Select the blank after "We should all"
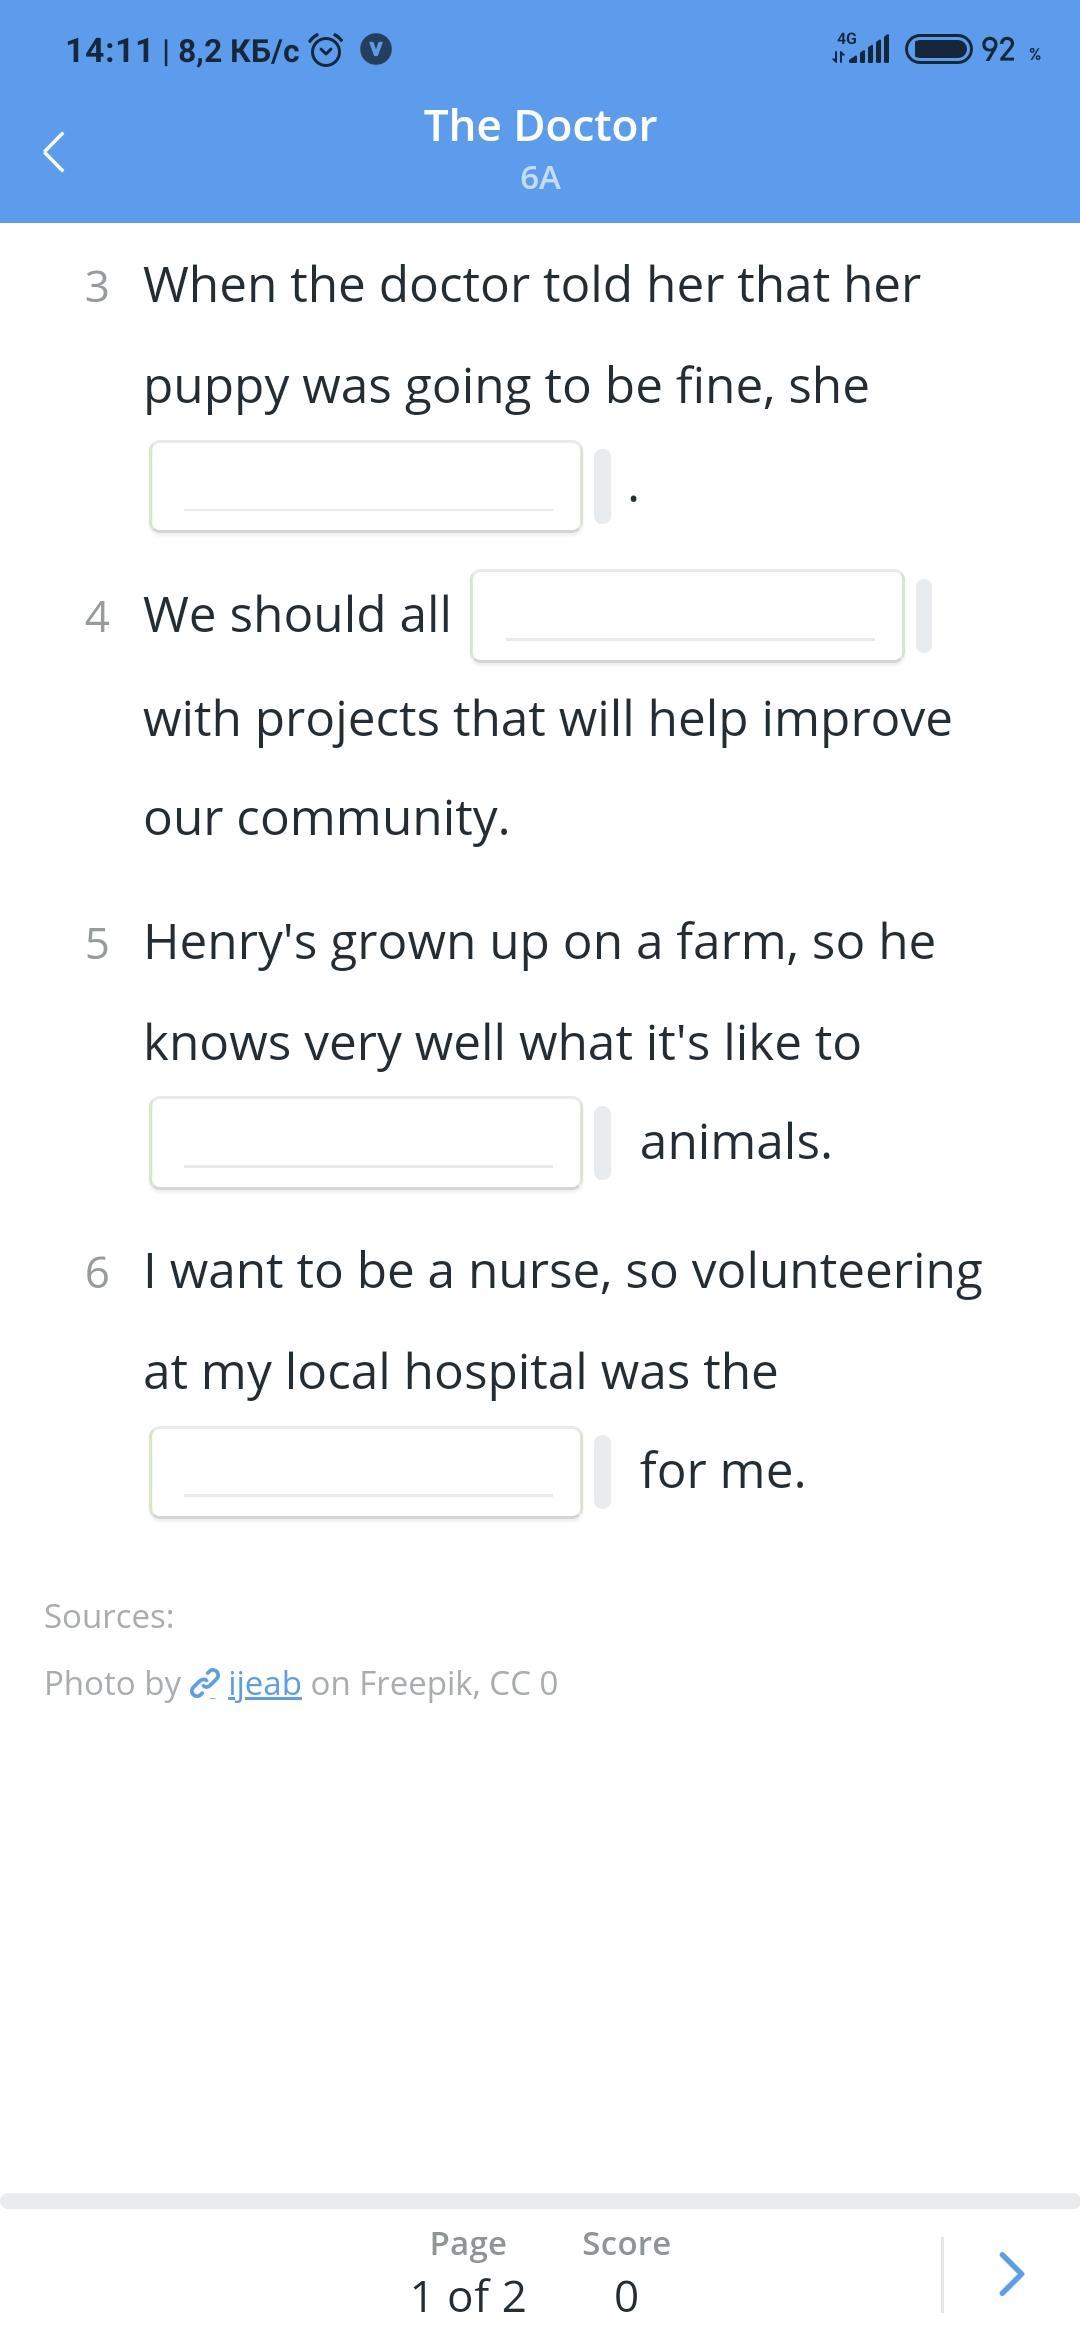 click(x=687, y=616)
